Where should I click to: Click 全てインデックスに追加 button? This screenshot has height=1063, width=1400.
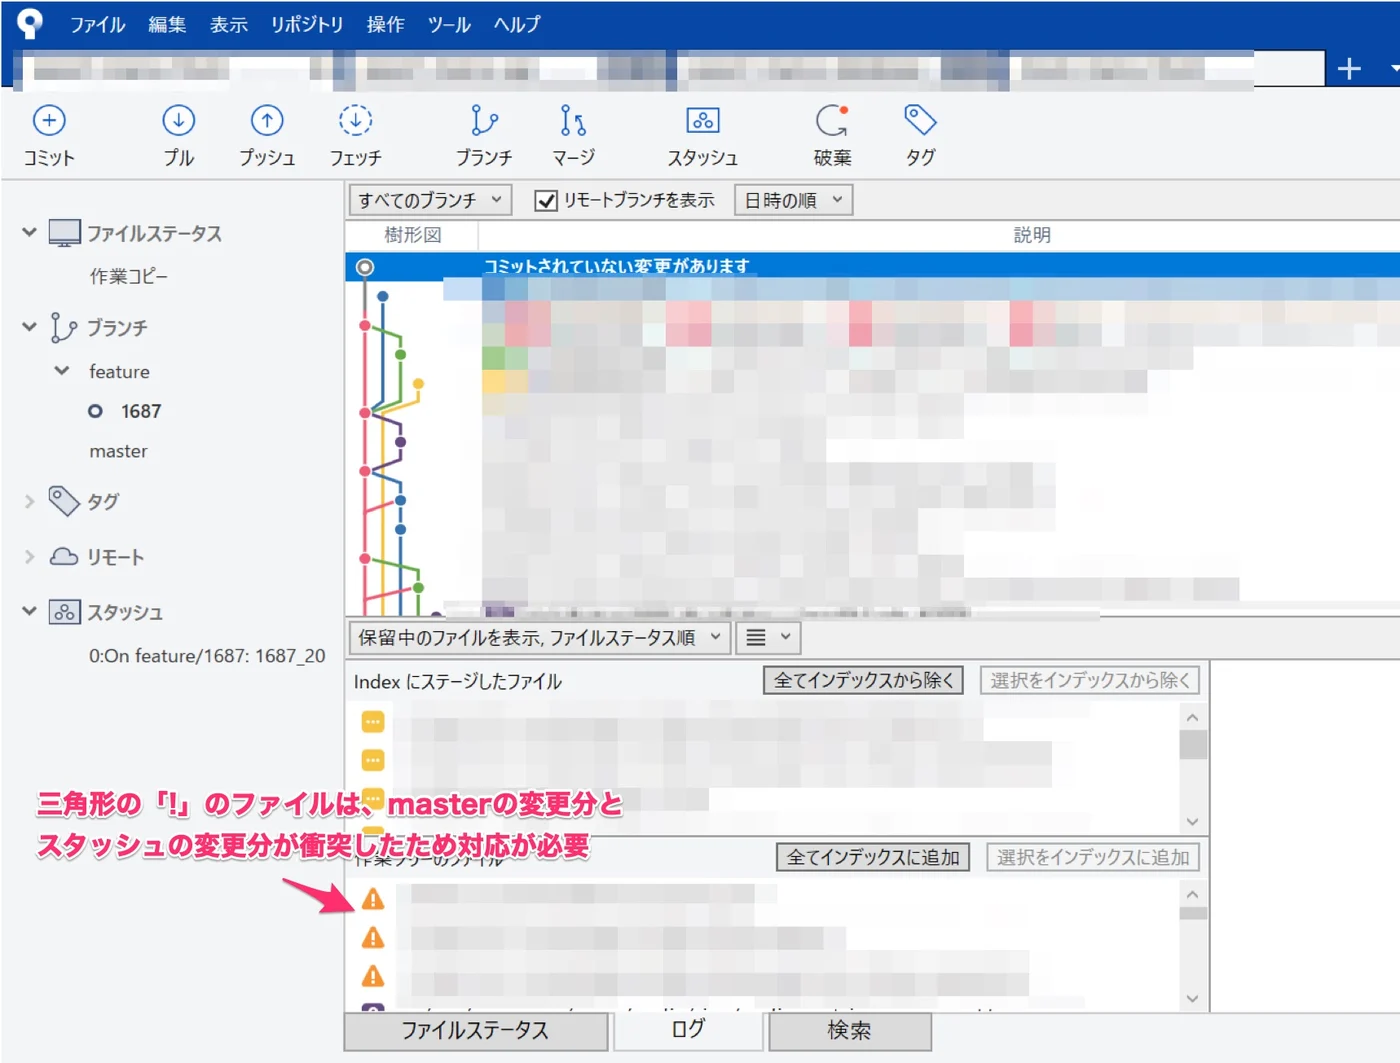[873, 857]
